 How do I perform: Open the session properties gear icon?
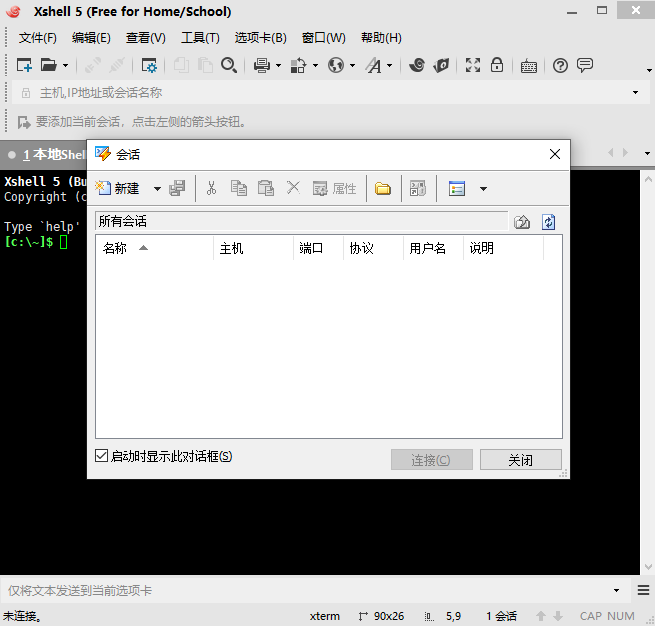point(149,65)
